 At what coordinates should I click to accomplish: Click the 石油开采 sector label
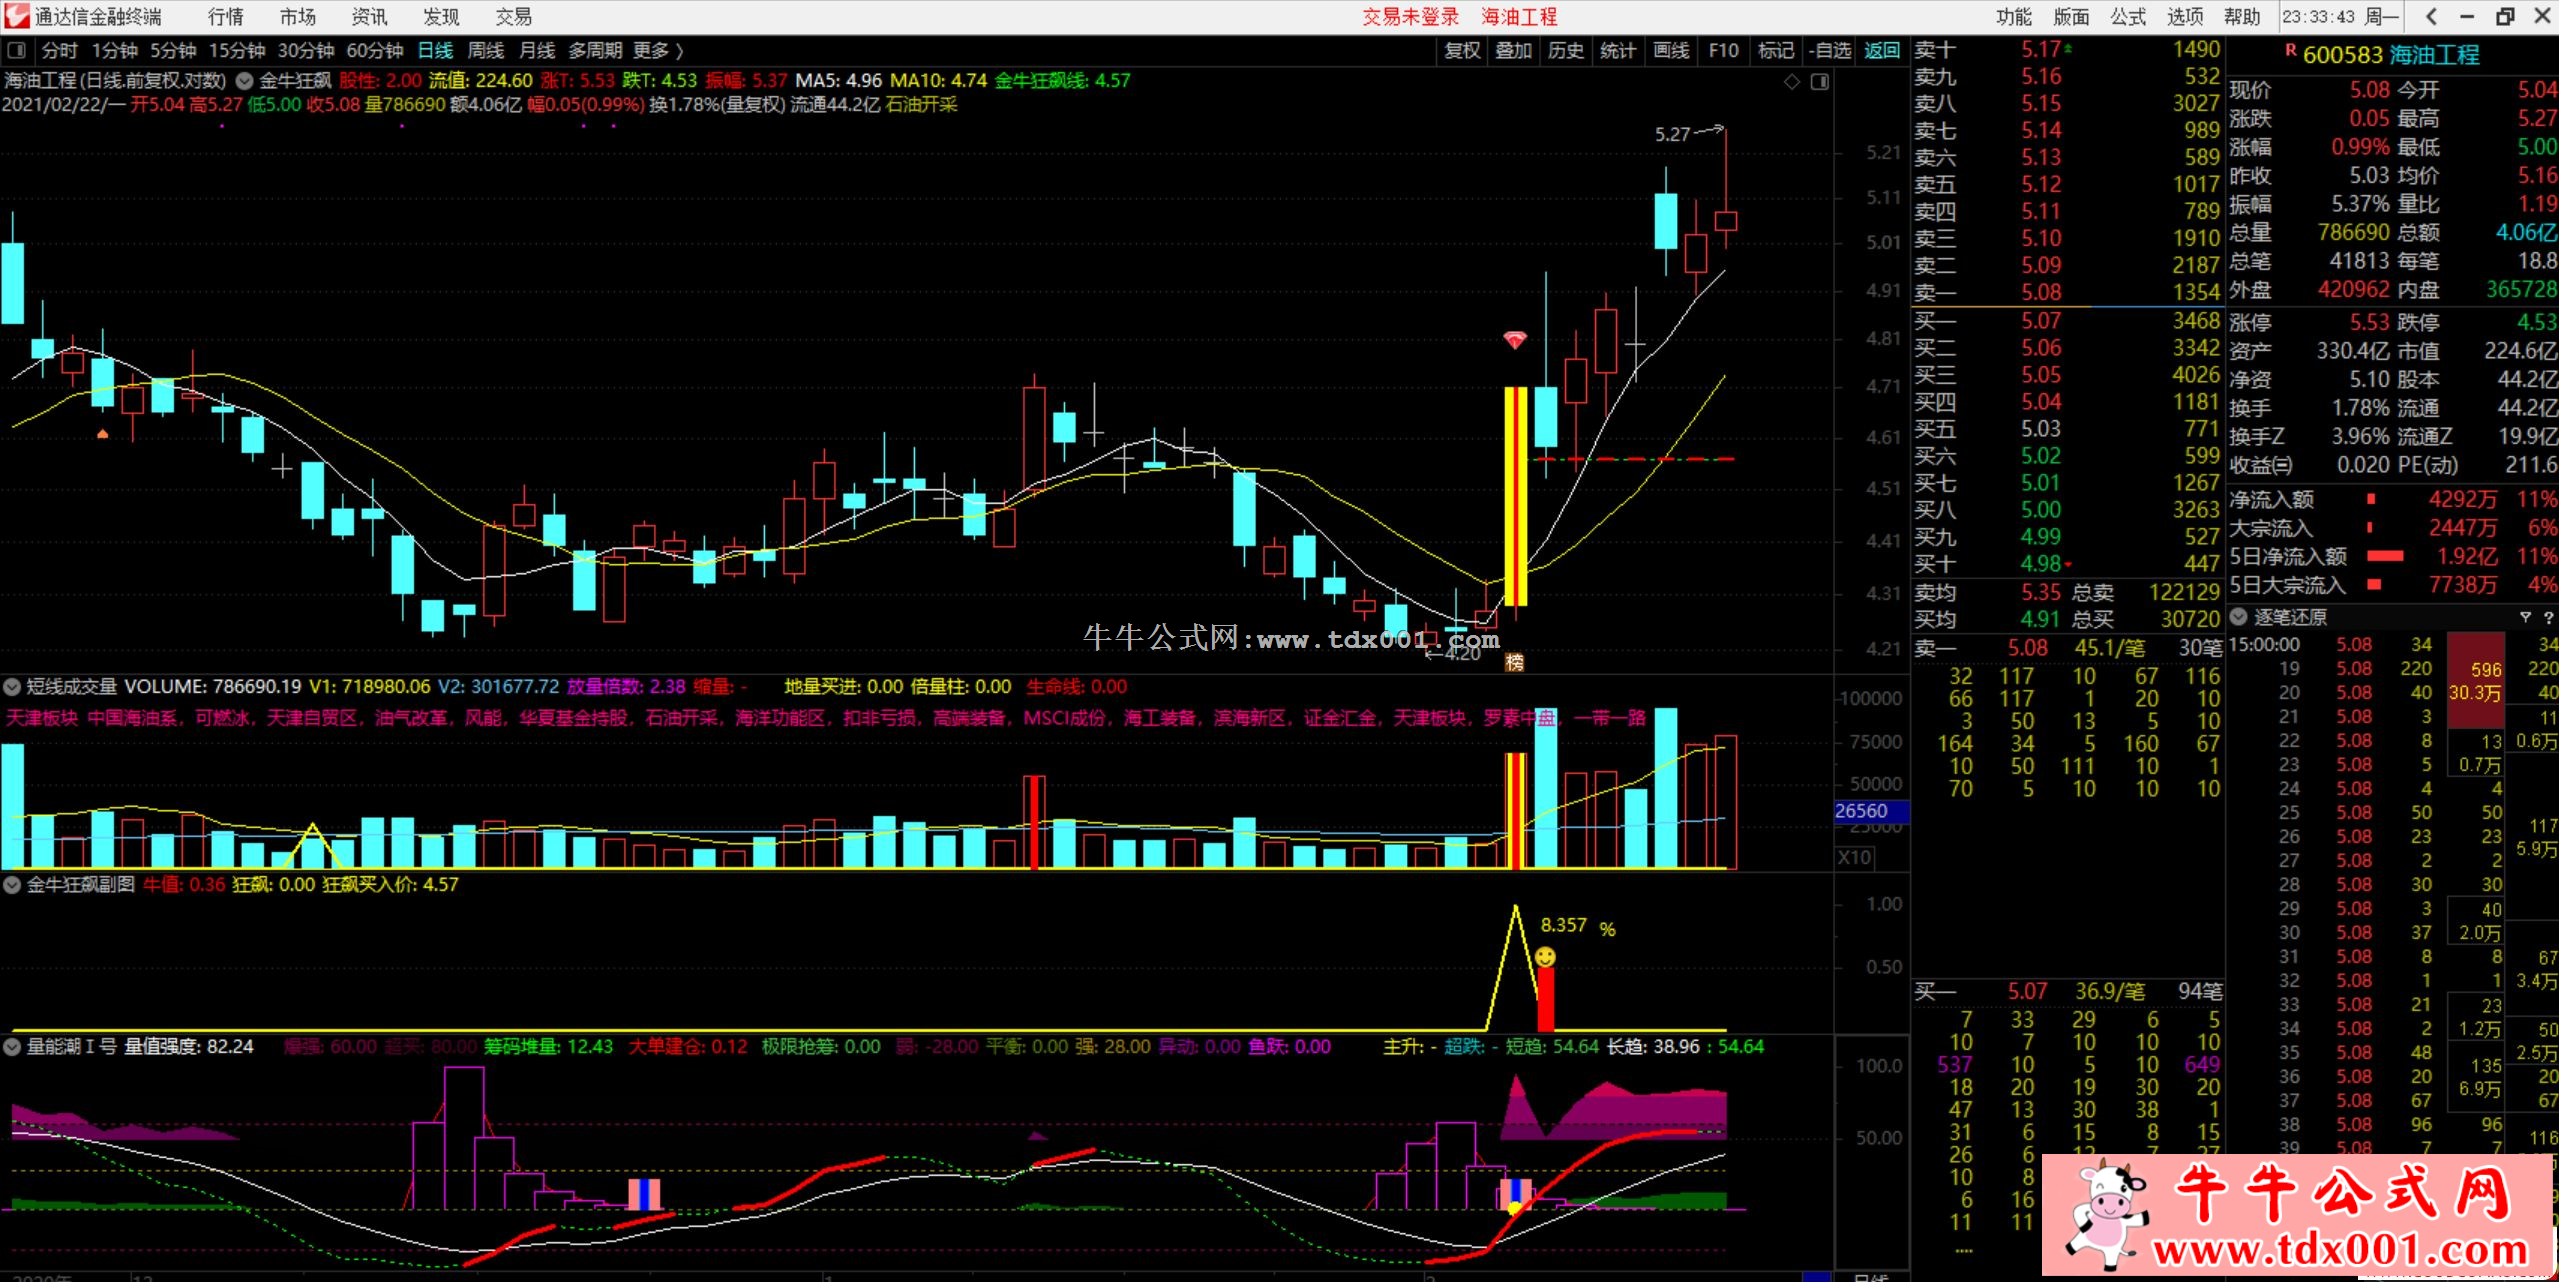click(921, 105)
